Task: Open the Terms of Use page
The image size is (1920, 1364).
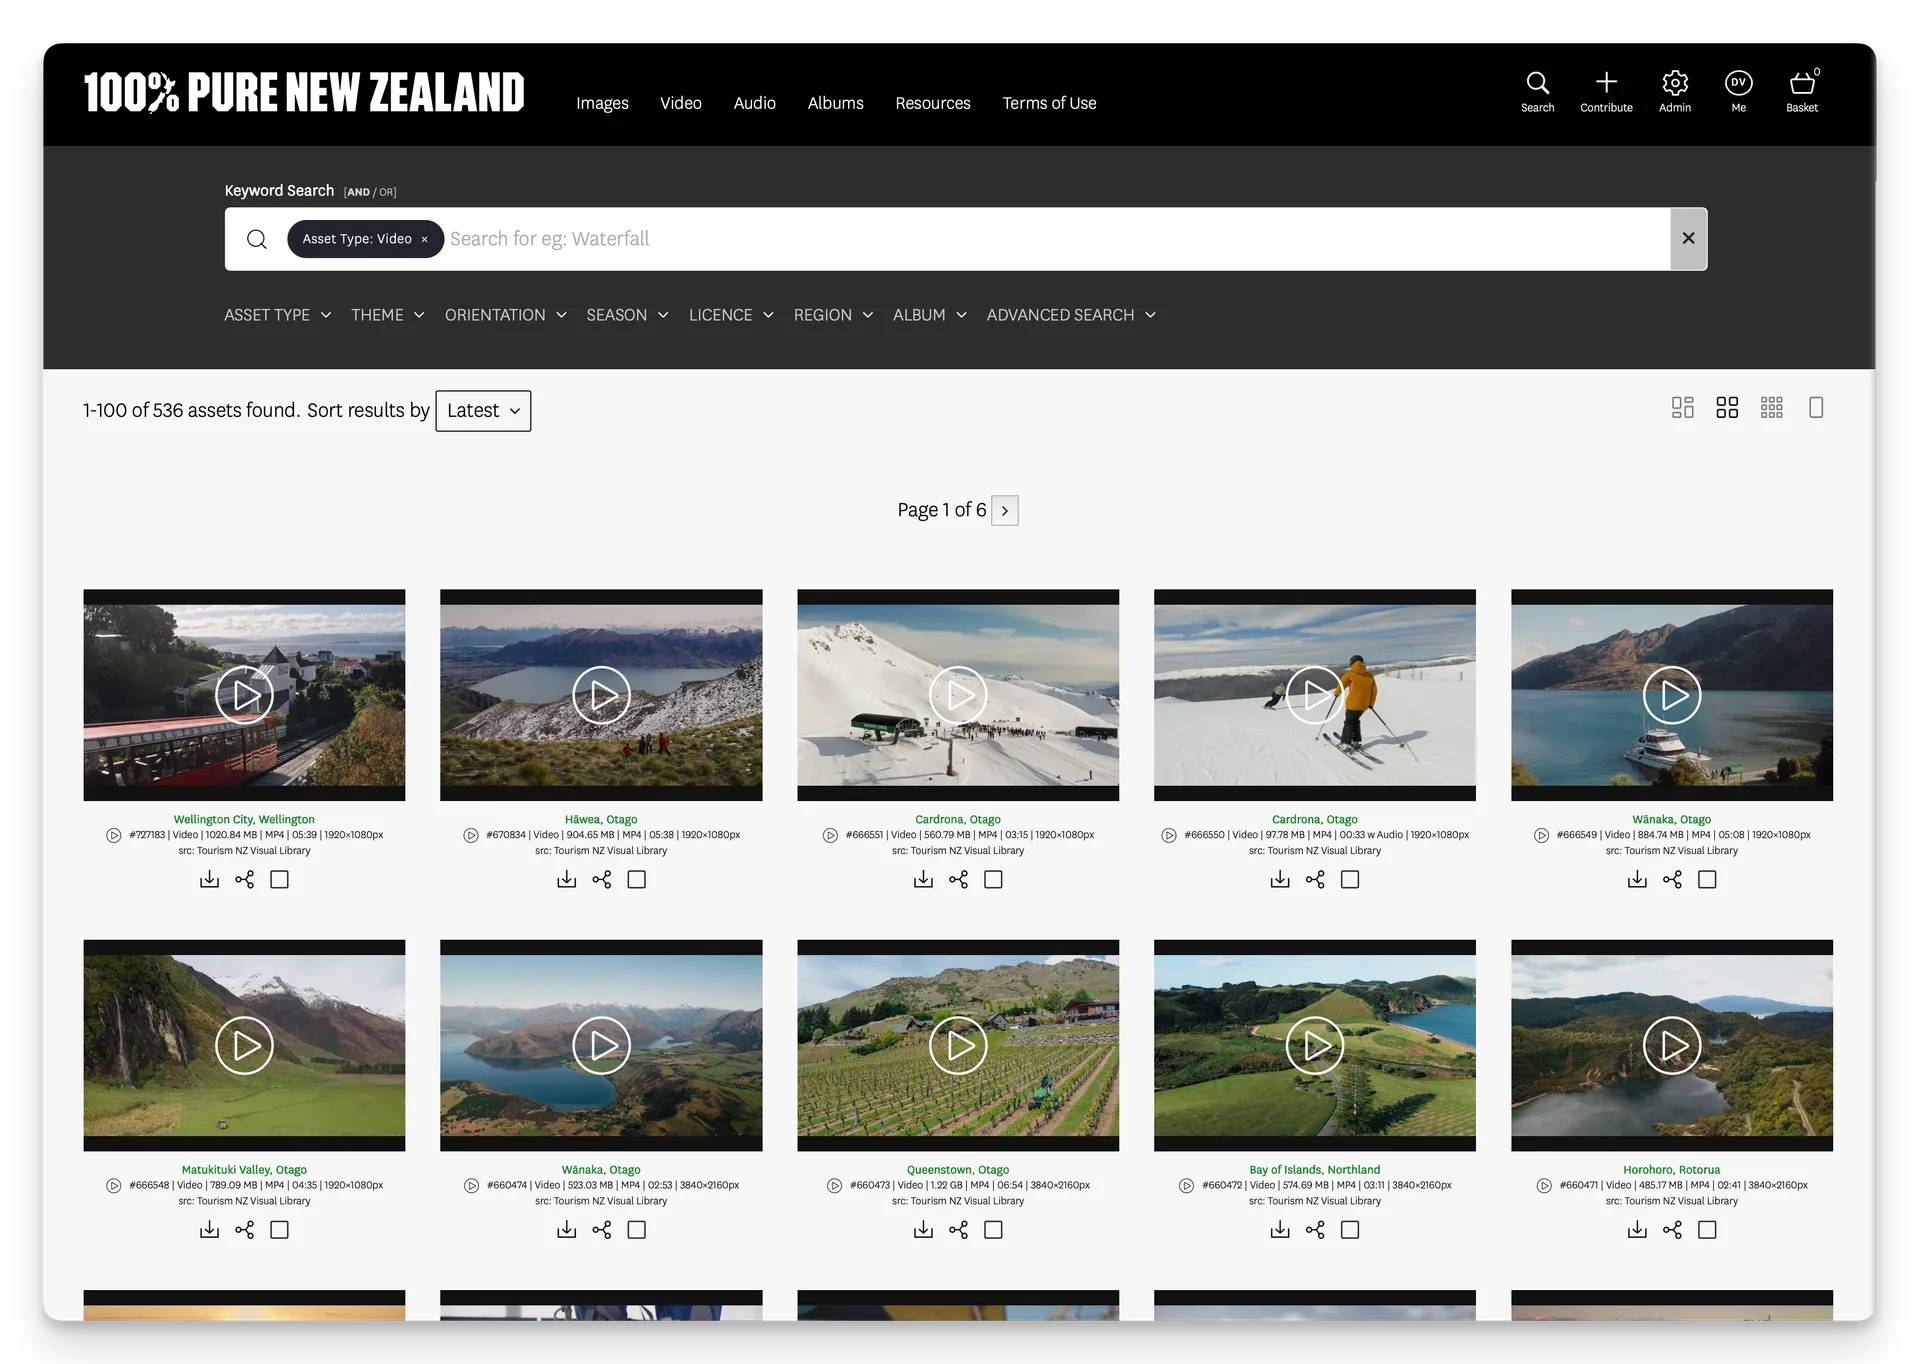Action: [1049, 103]
